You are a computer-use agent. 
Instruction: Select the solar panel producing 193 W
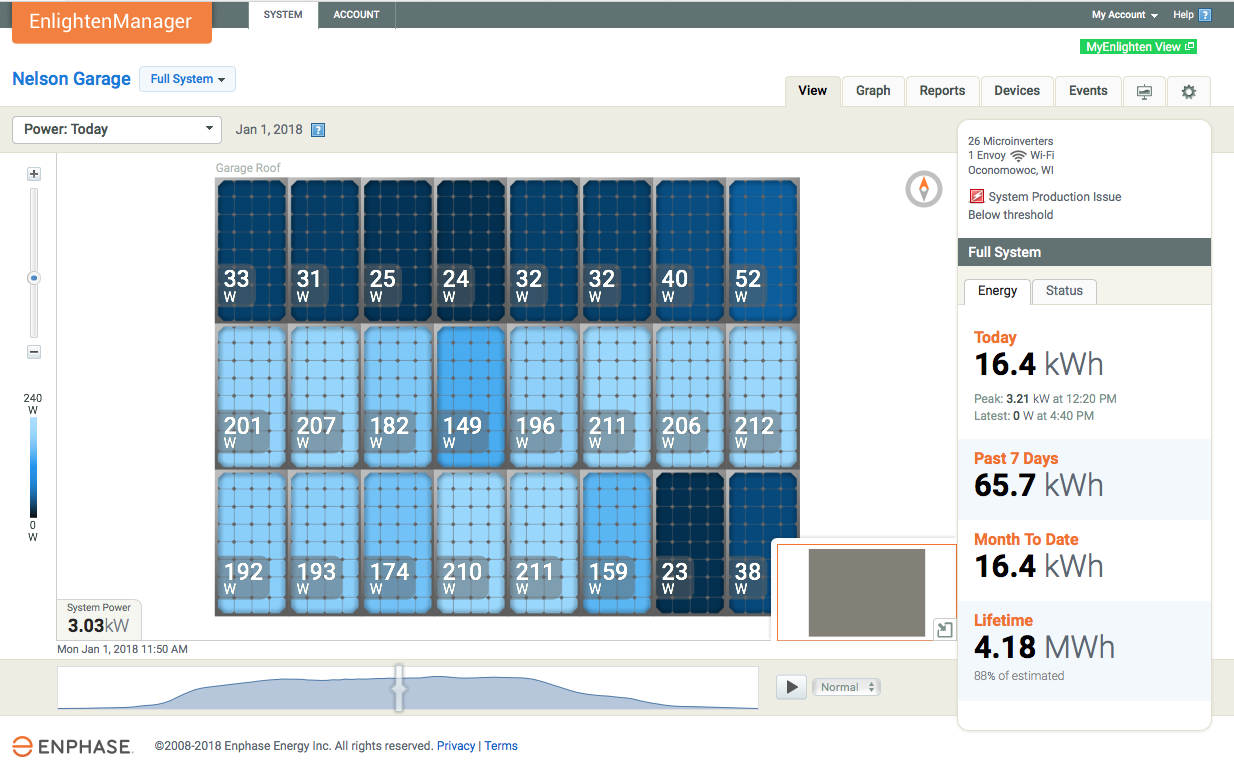point(324,542)
